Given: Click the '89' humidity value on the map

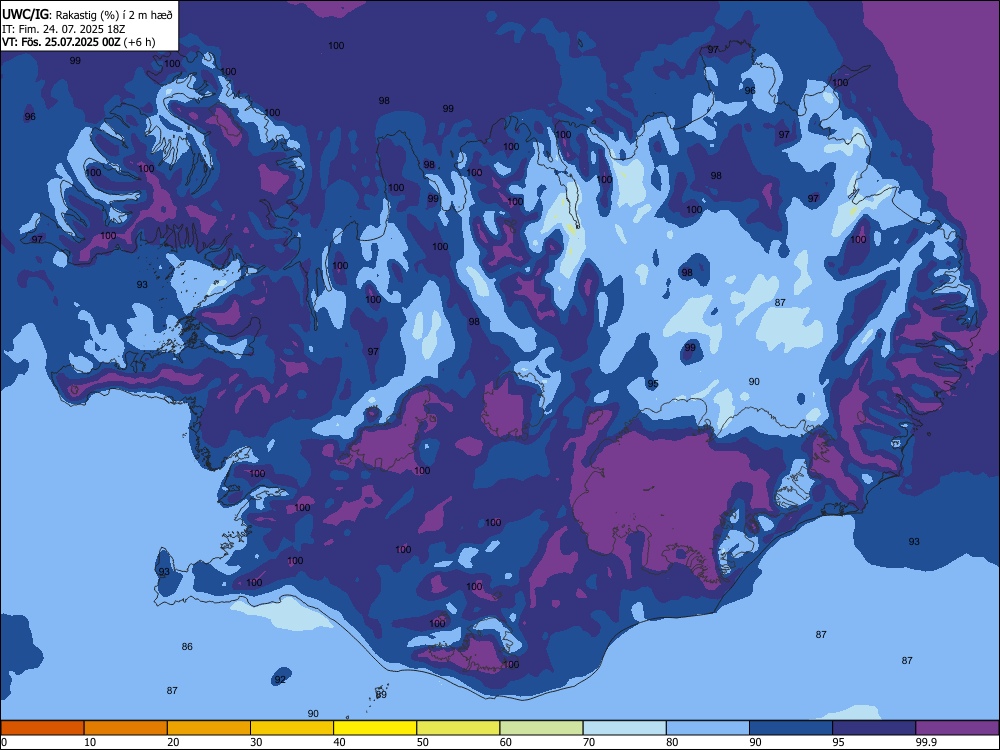Looking at the screenshot, I should [381, 695].
